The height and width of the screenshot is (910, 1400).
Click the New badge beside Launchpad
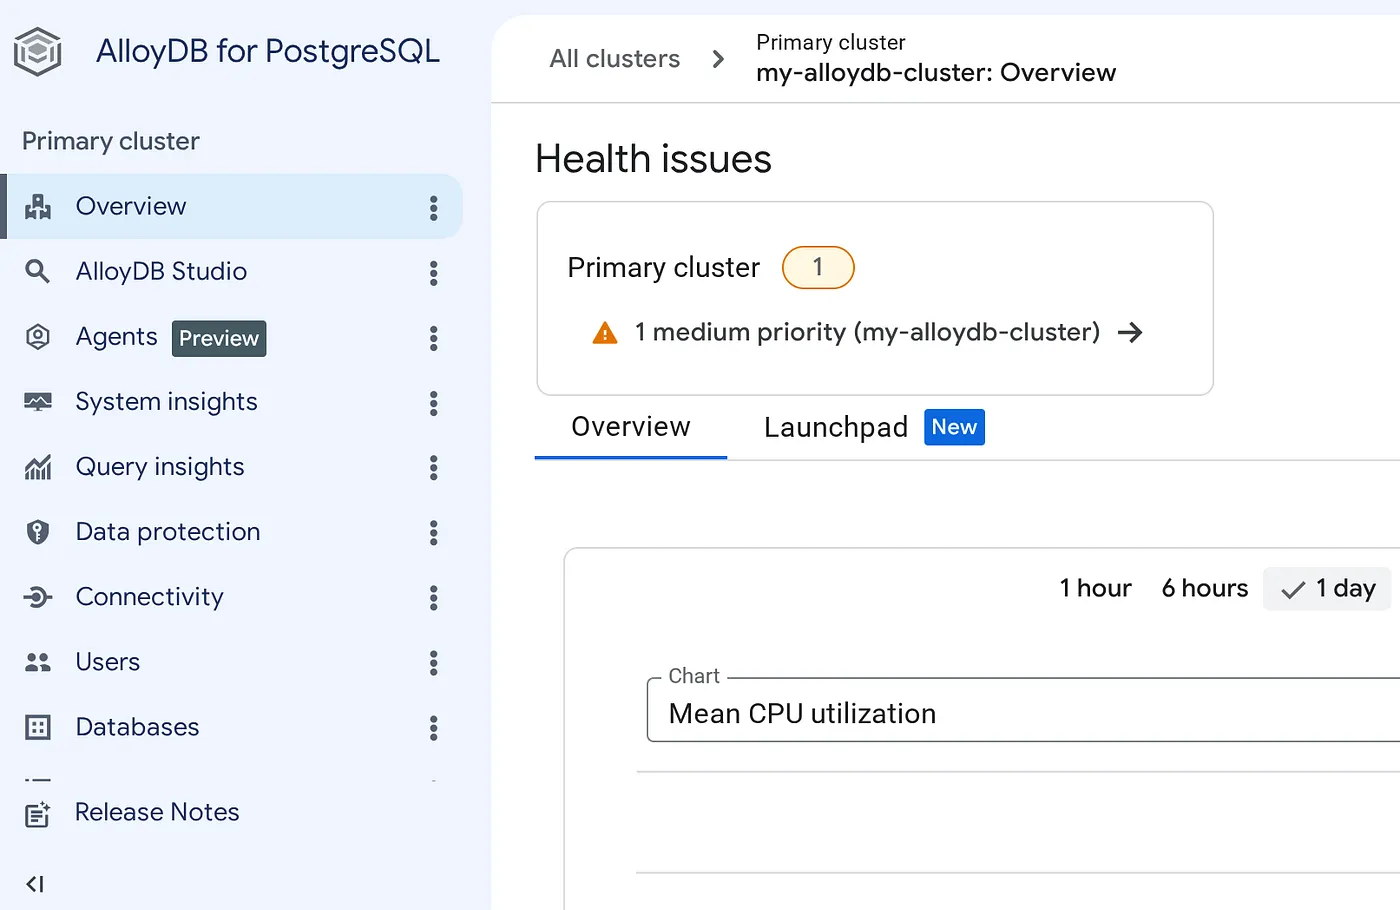point(954,427)
